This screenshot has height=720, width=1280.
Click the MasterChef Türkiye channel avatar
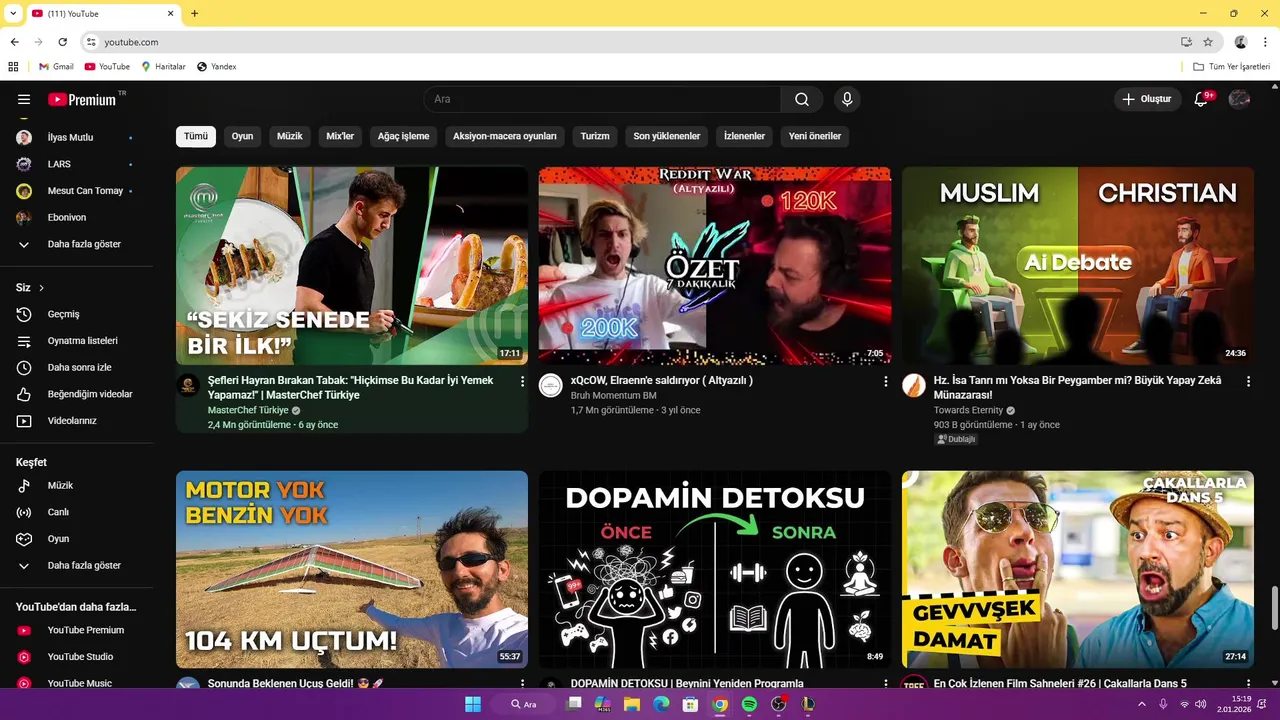coord(188,386)
